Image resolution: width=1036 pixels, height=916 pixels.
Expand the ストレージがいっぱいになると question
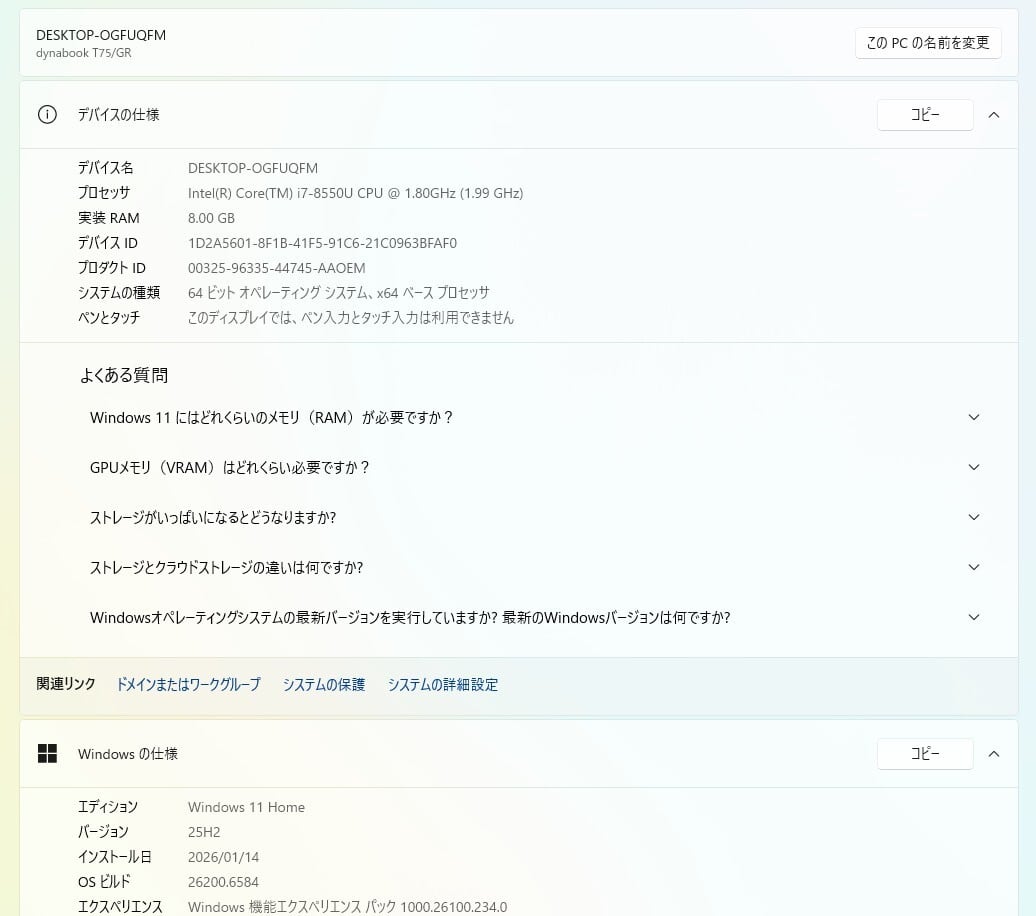tap(973, 518)
